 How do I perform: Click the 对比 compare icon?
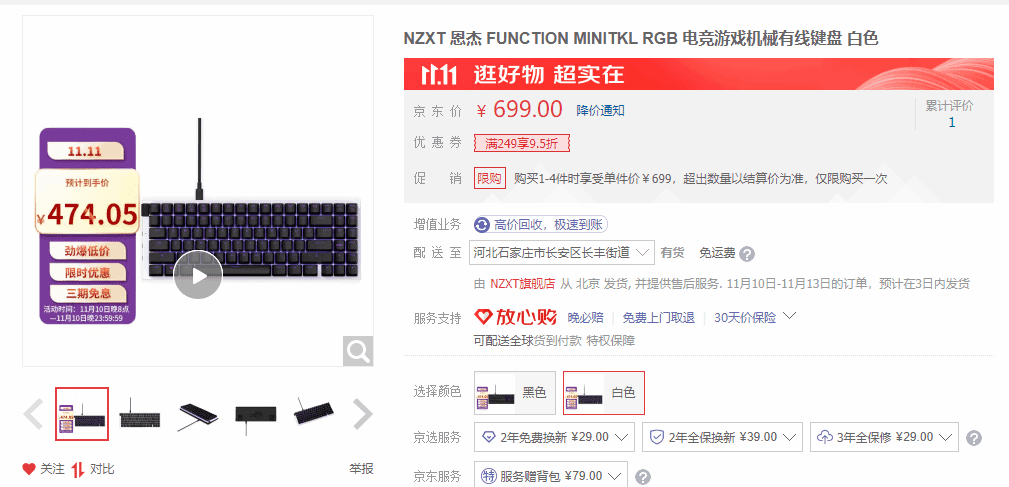(78, 469)
